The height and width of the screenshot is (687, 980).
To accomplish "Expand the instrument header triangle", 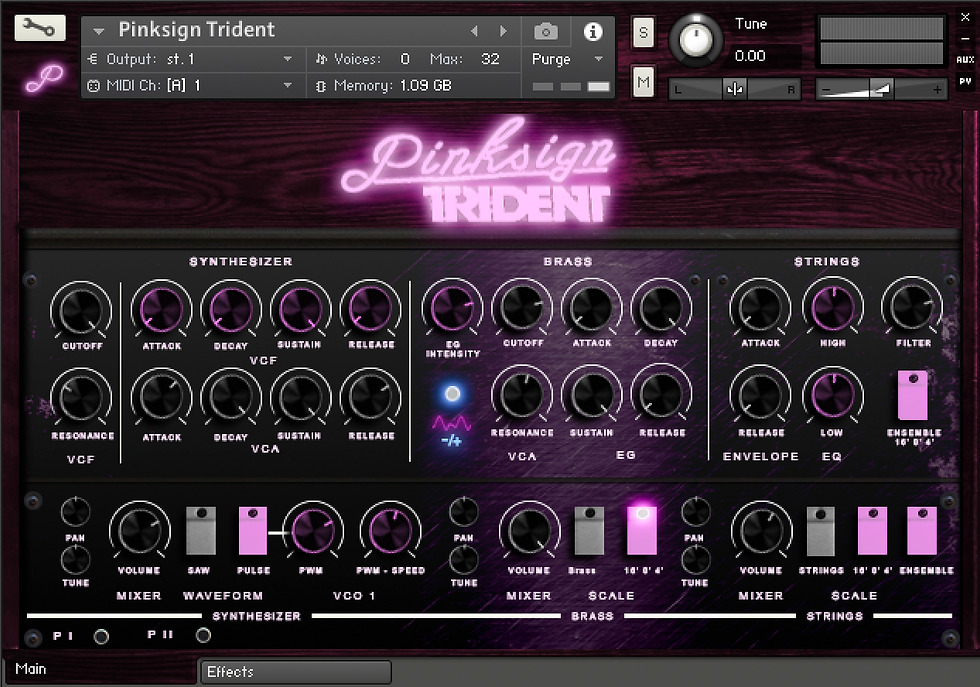I will pyautogui.click(x=98, y=30).
